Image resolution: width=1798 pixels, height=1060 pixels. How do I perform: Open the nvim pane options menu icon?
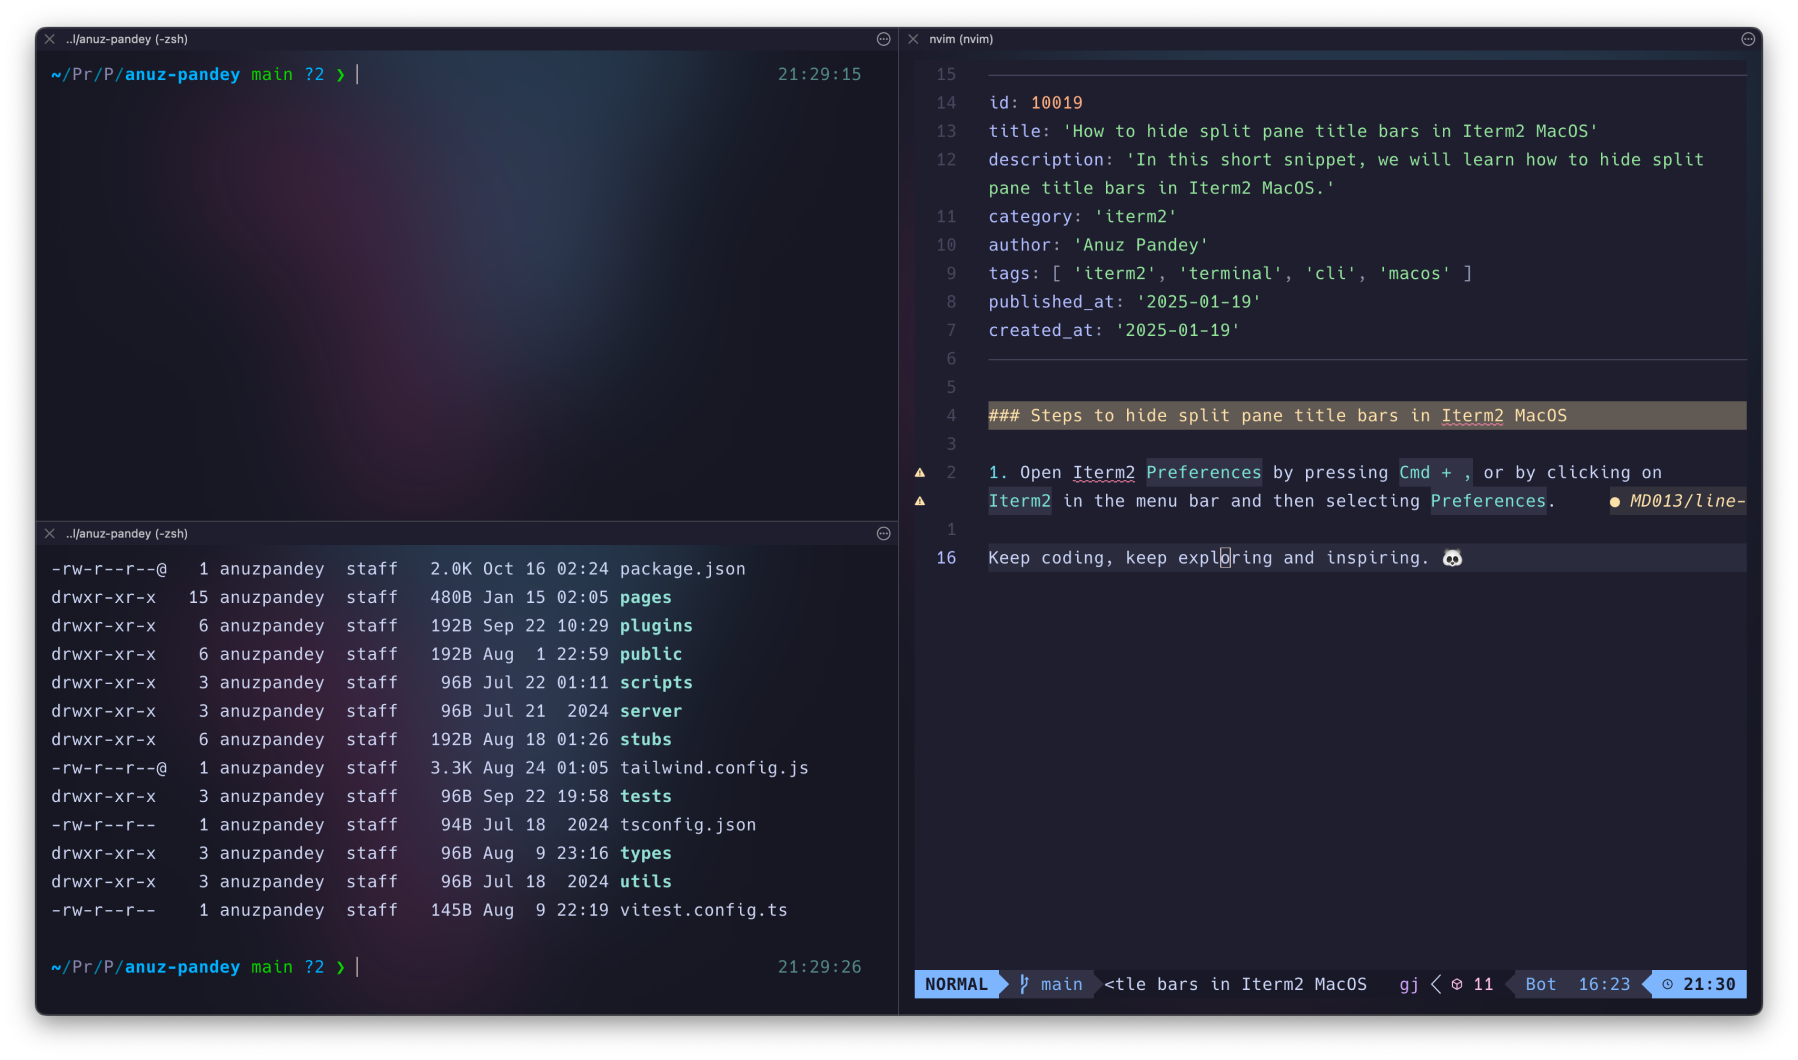click(1748, 39)
